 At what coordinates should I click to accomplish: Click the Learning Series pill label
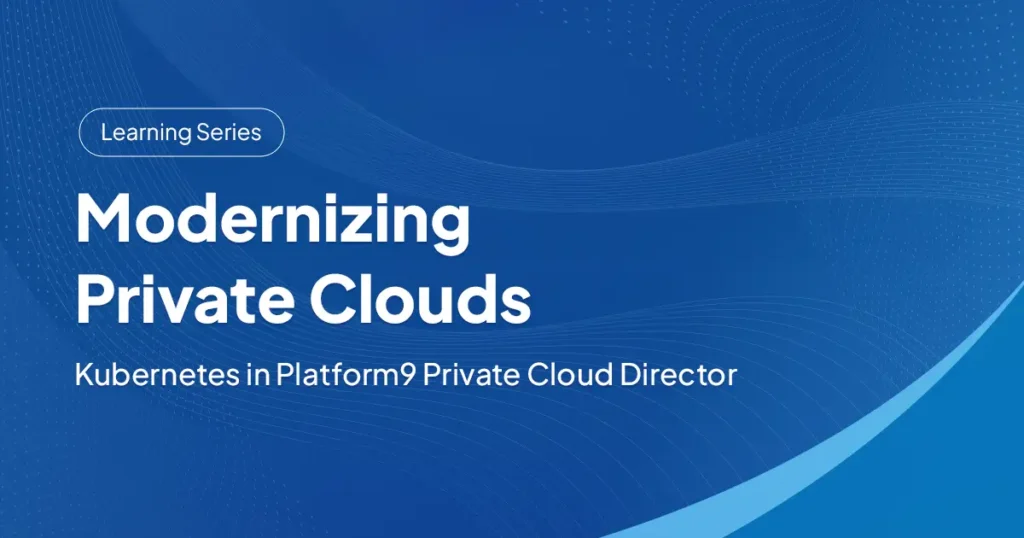click(x=182, y=133)
